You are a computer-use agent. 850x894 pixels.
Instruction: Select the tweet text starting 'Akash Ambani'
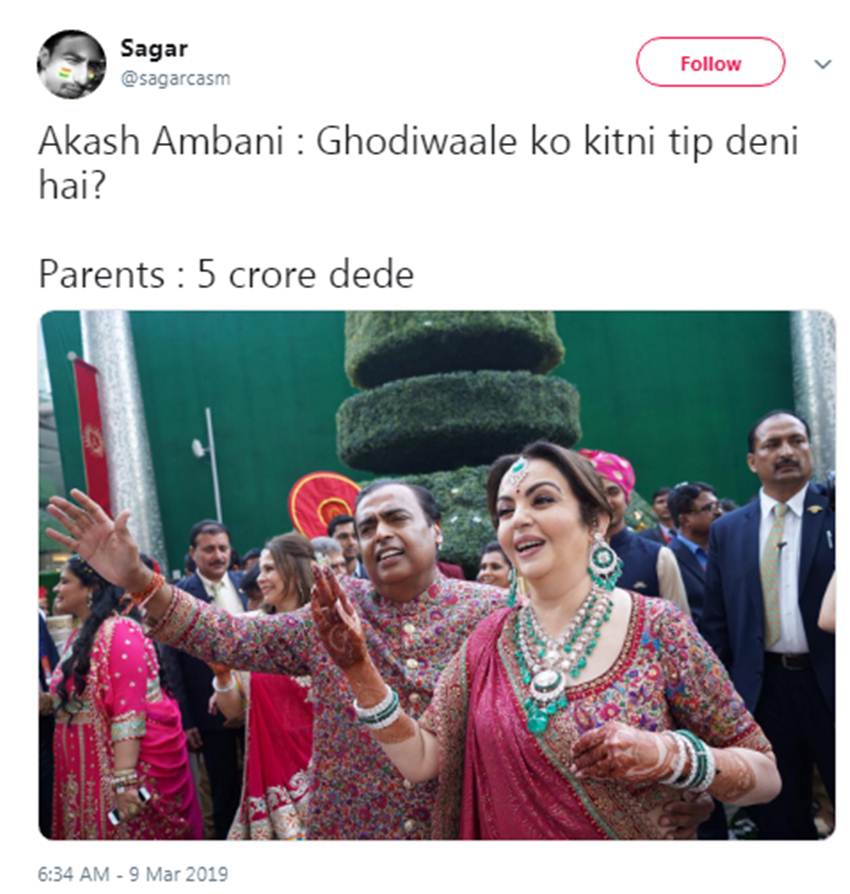coord(418,164)
